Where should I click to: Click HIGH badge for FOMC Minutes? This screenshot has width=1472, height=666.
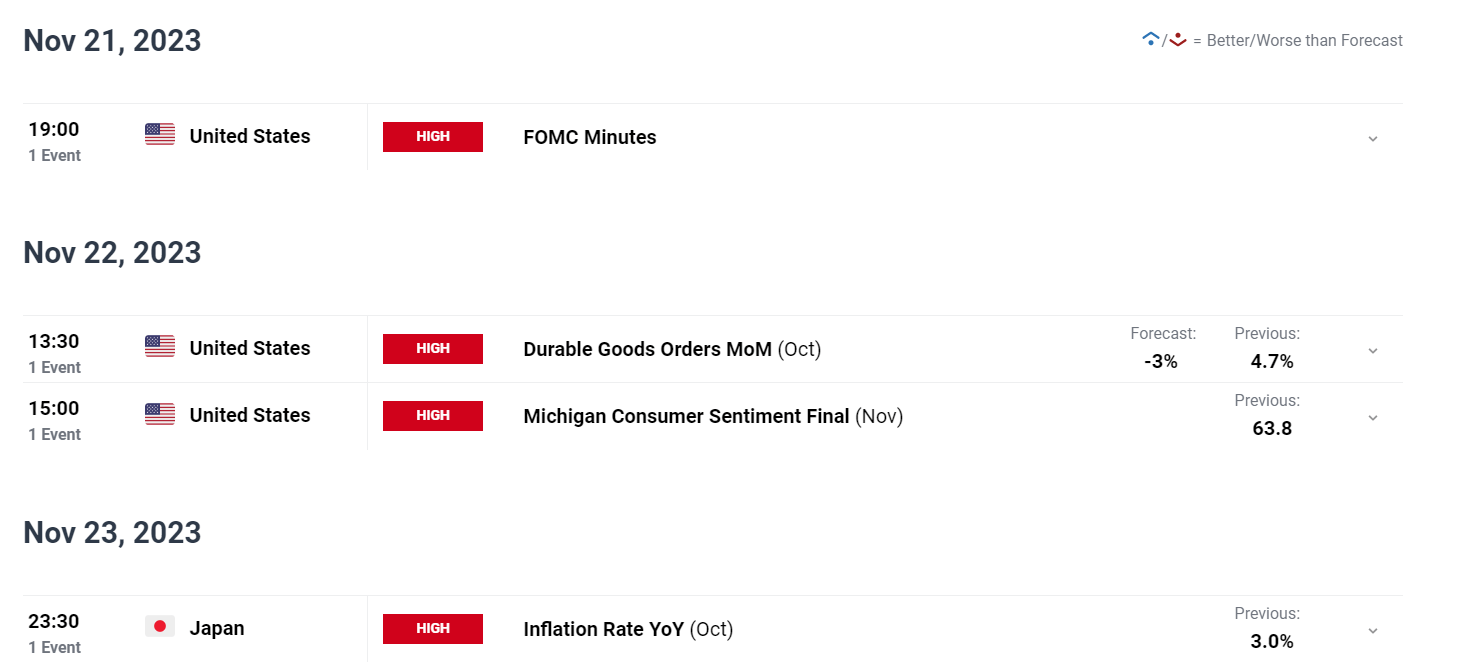pyautogui.click(x=433, y=137)
